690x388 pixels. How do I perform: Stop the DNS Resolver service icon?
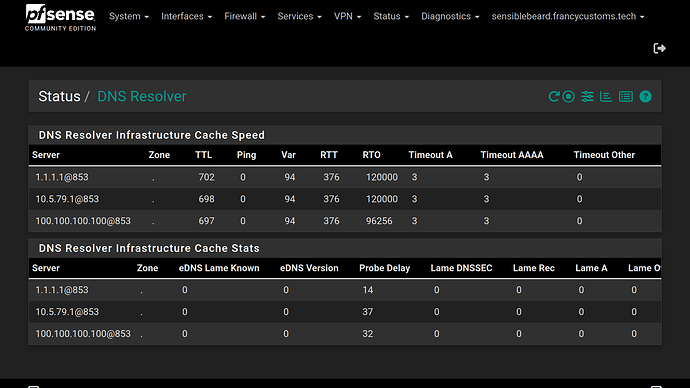coord(569,96)
